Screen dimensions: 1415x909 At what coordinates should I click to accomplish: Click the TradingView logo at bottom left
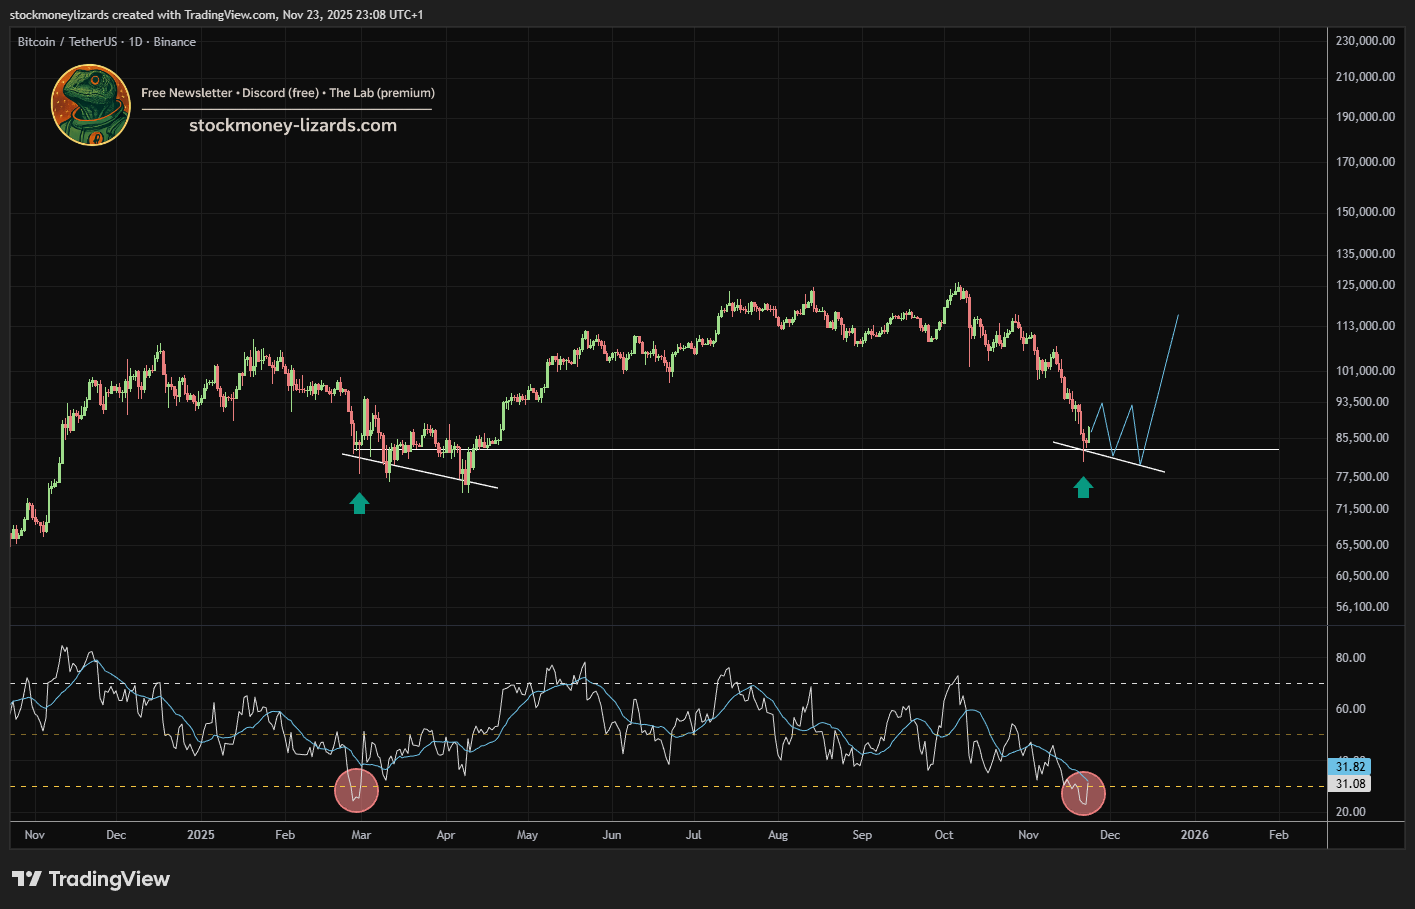(x=91, y=879)
